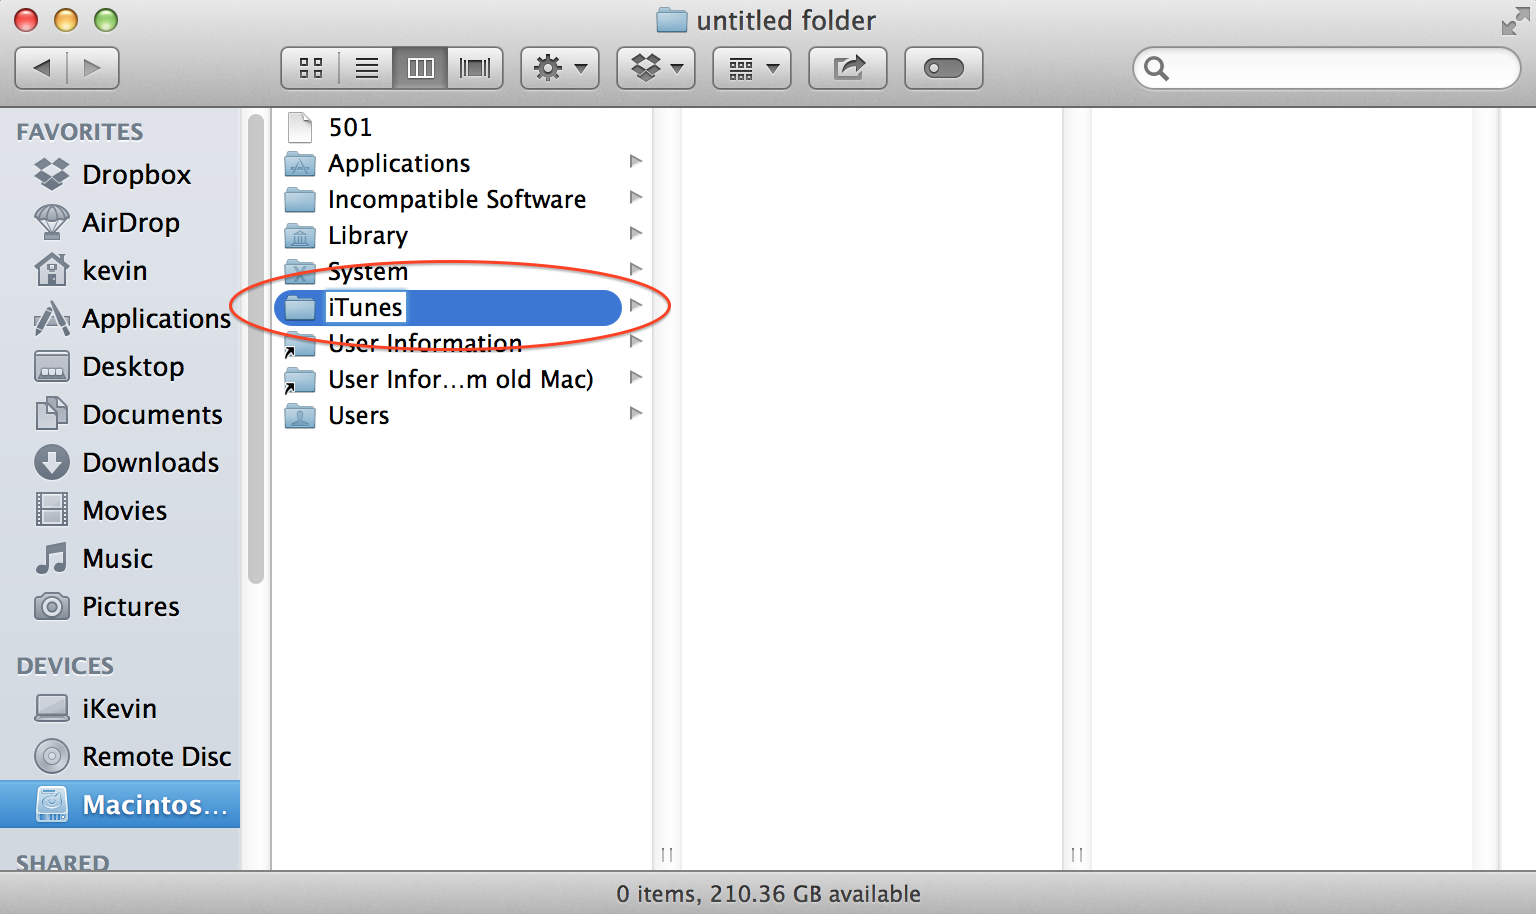This screenshot has height=914, width=1536.
Task: Click the Movies film strip icon
Action: tap(52, 510)
